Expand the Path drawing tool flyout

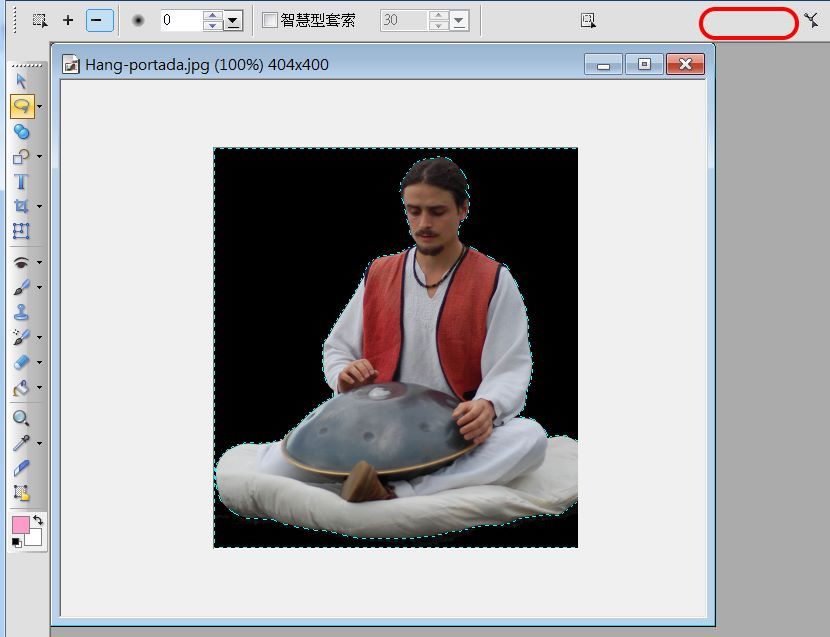pyautogui.click(x=40, y=156)
